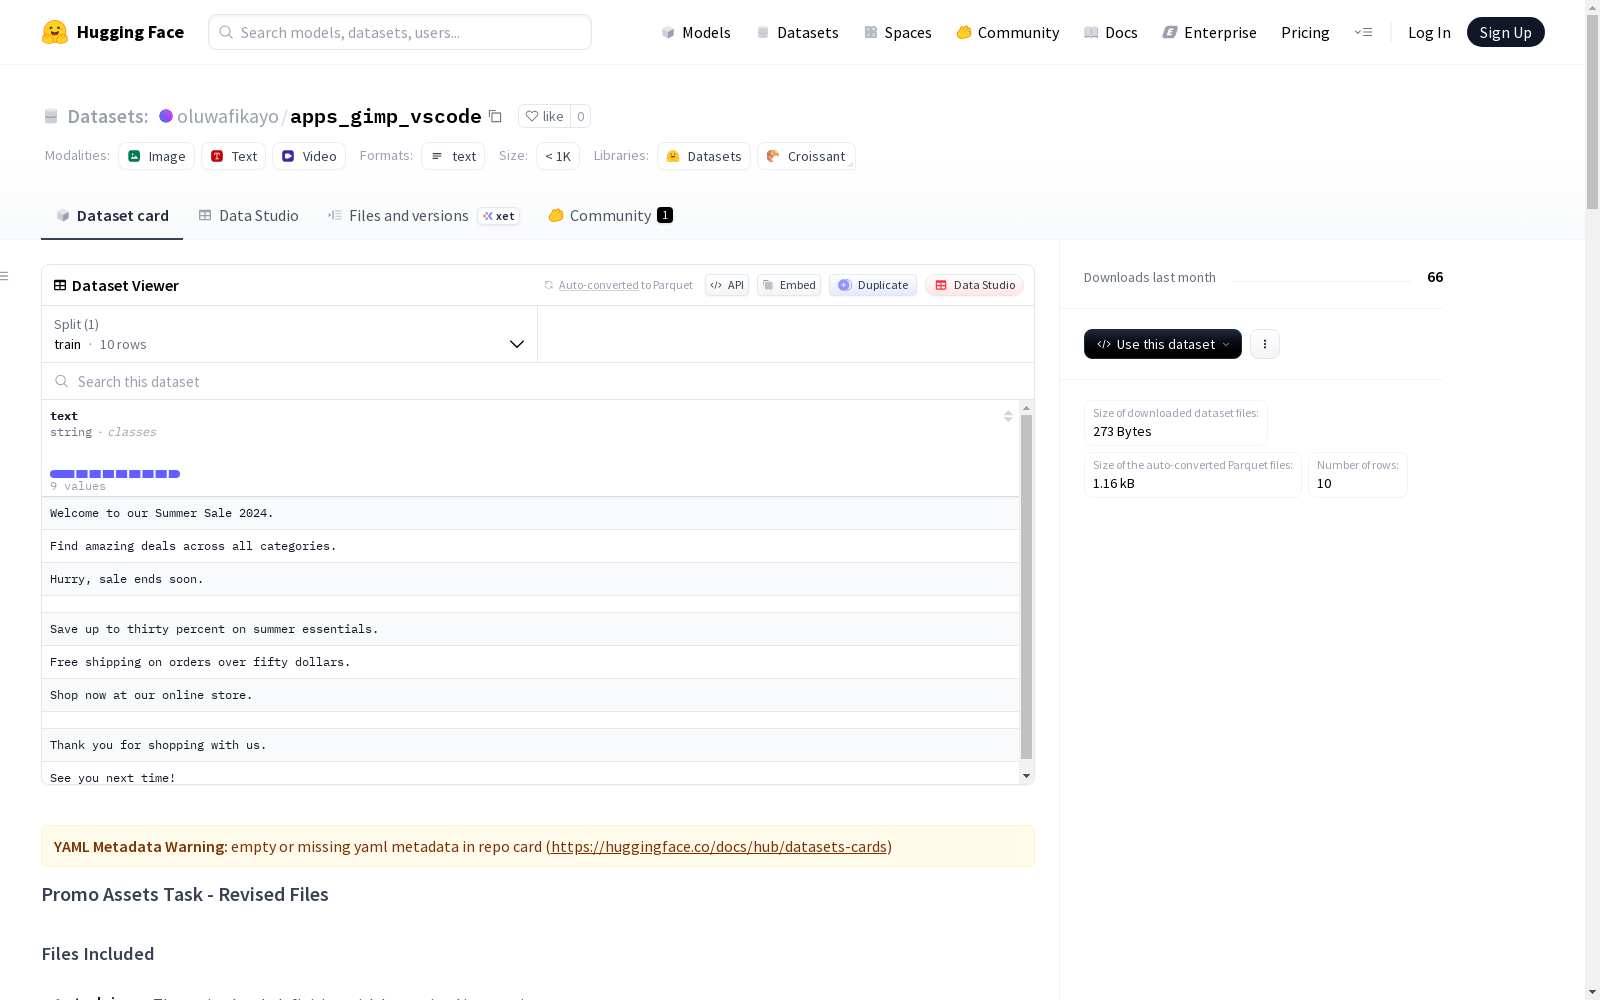This screenshot has height=1000, width=1600.
Task: Open the Docs nav item
Action: tap(1111, 32)
